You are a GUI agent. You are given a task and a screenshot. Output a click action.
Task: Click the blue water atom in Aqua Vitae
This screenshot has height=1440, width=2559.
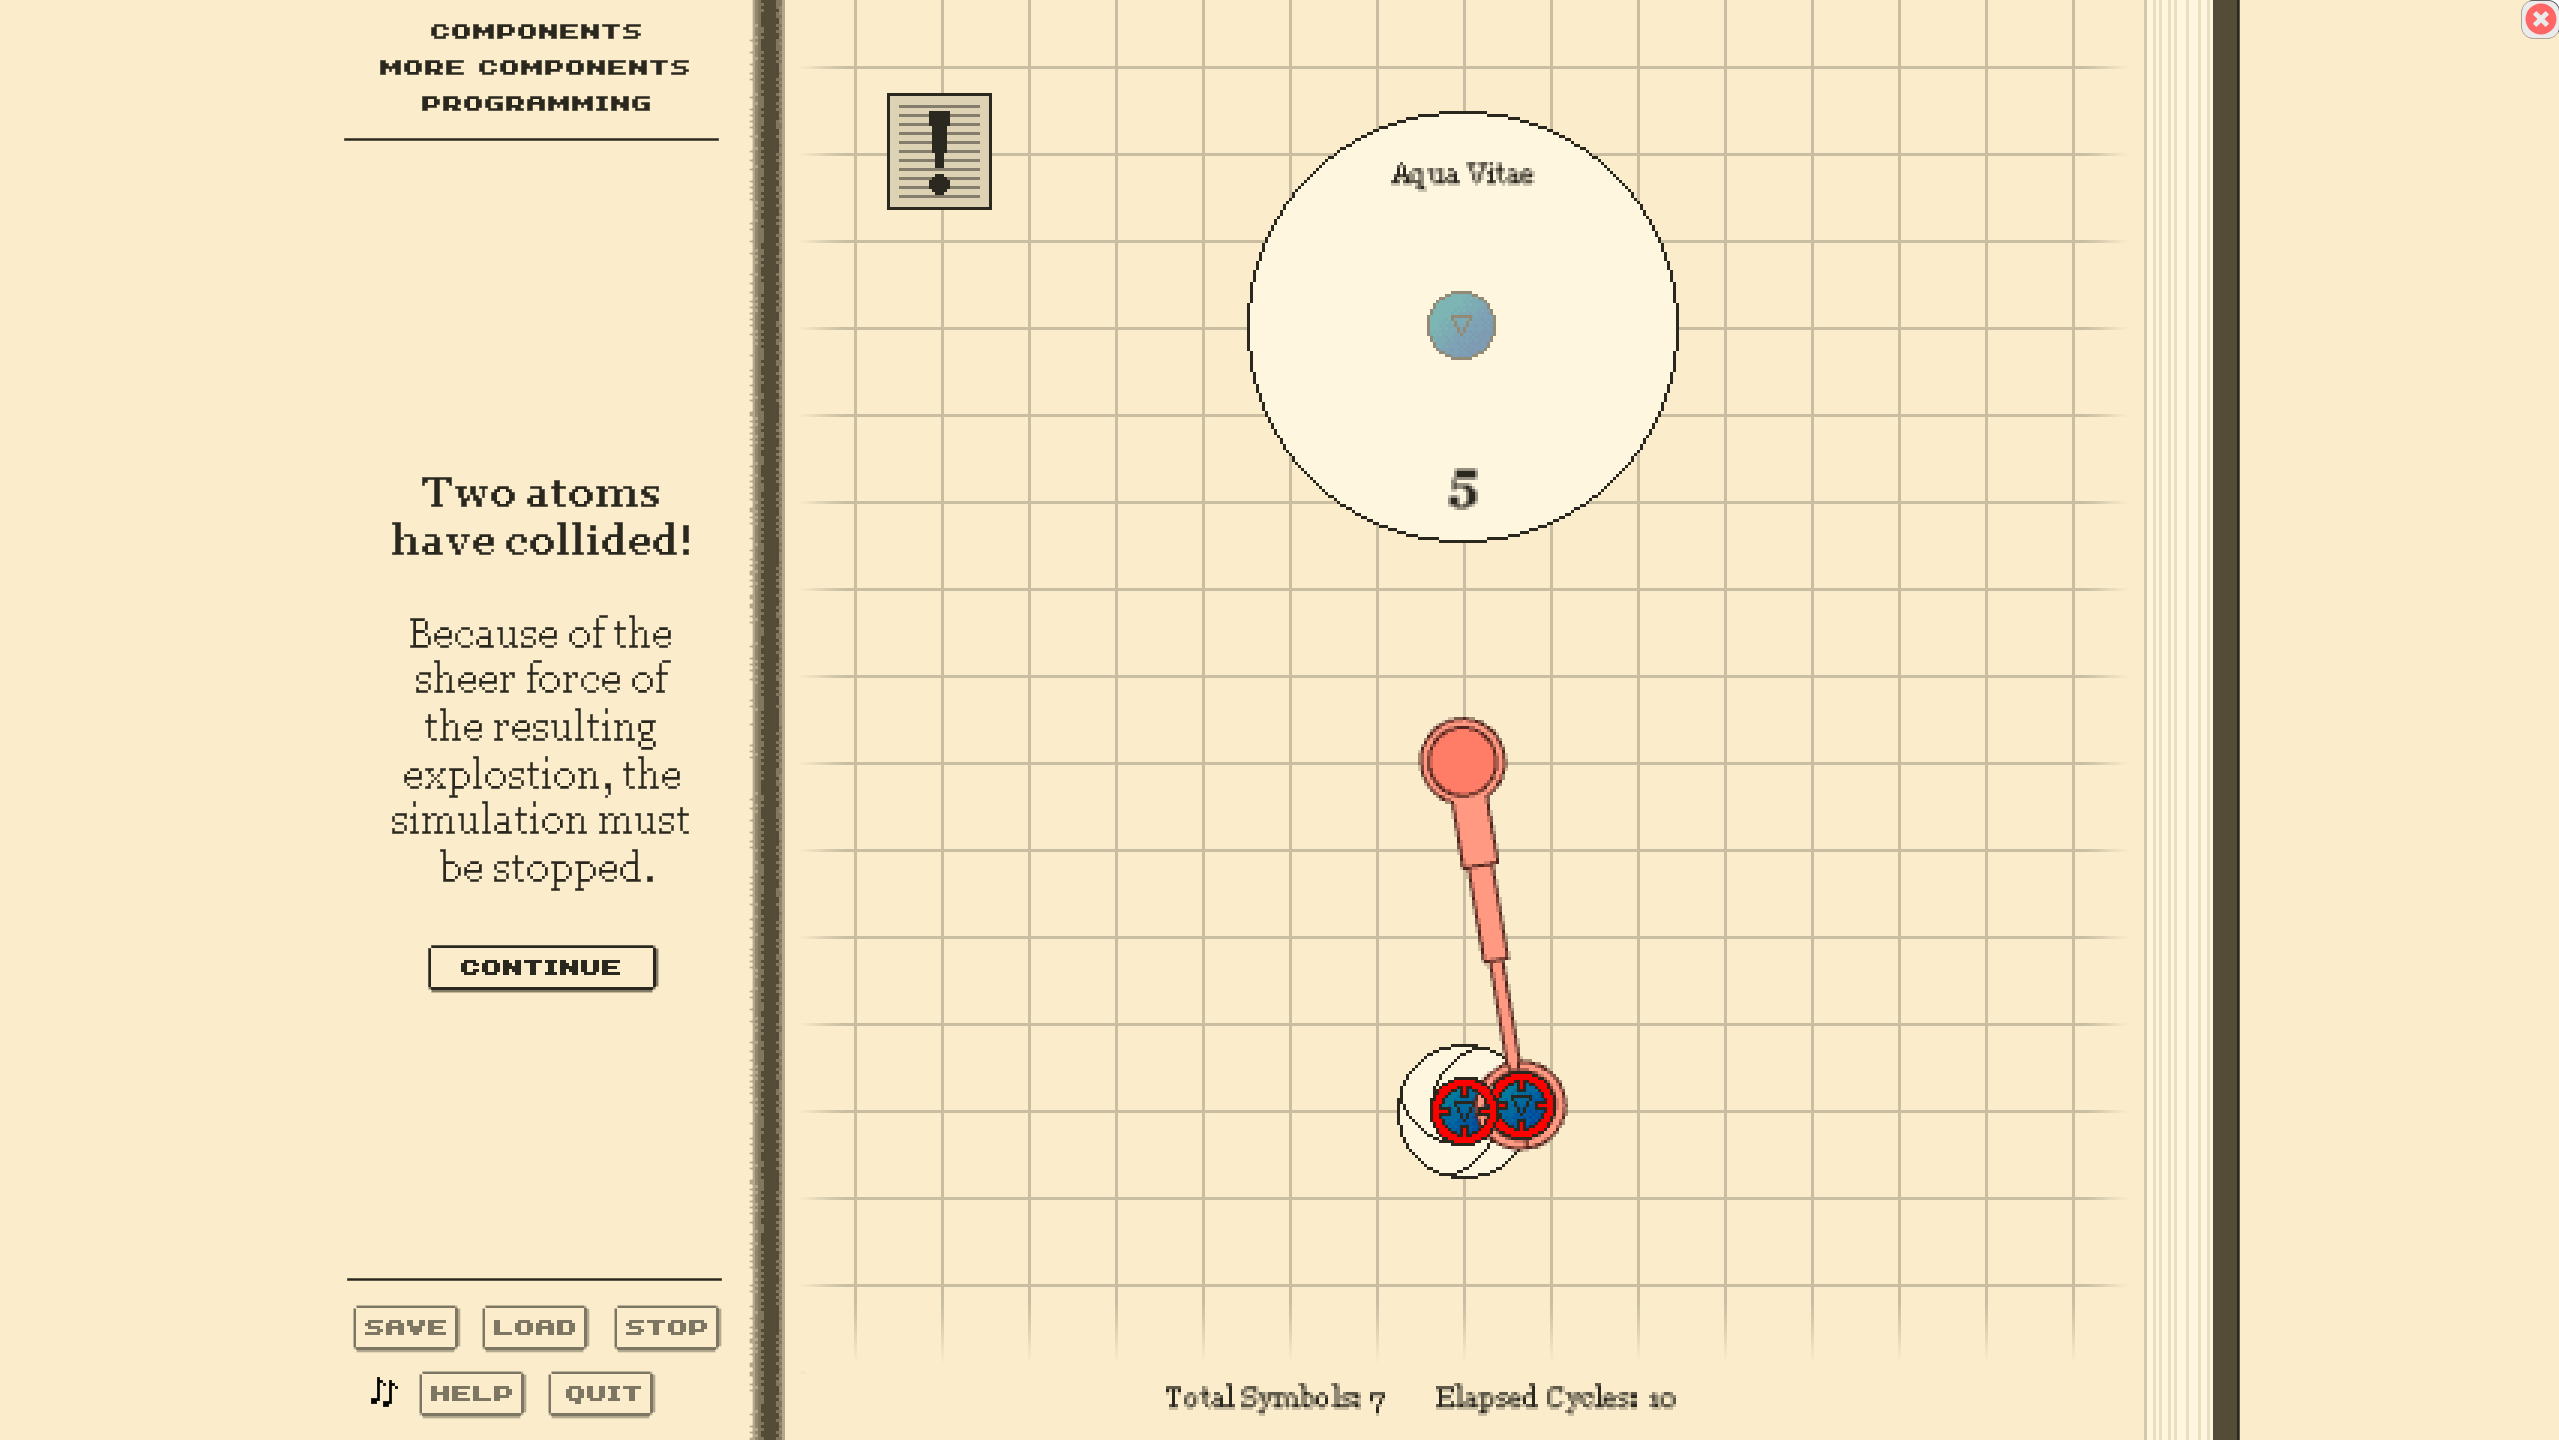coord(1461,326)
